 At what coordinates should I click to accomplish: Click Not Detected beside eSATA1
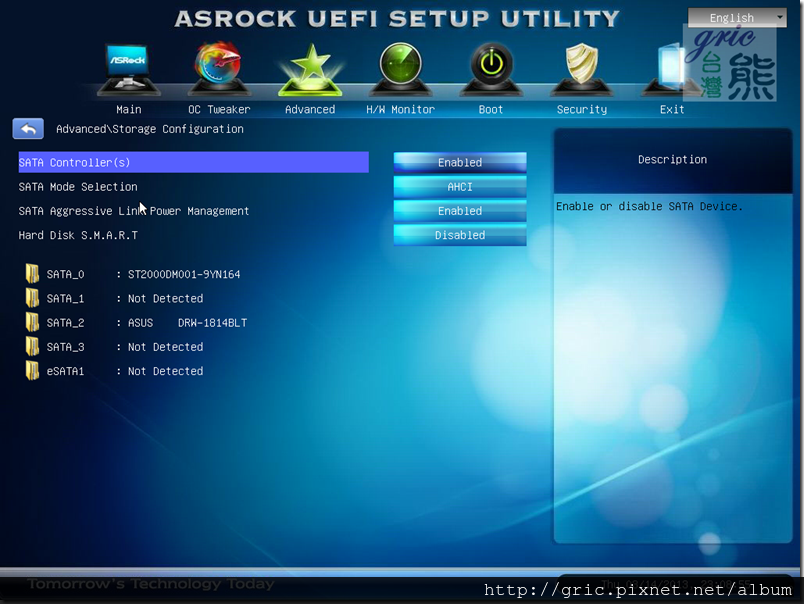tap(166, 371)
